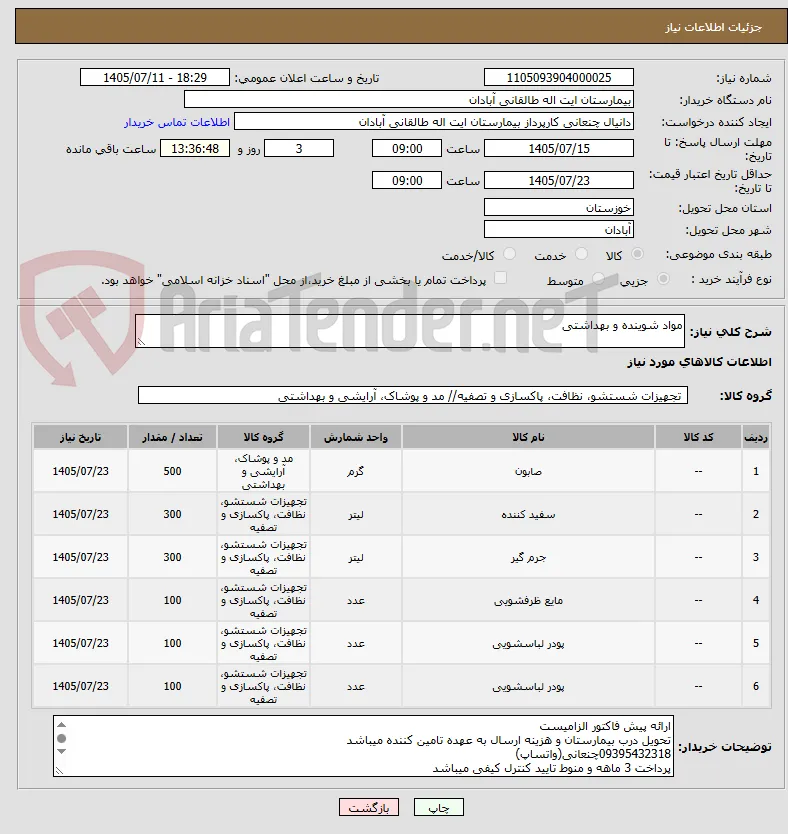
Task: Click the price validity time 09:00 field
Action: point(407,180)
